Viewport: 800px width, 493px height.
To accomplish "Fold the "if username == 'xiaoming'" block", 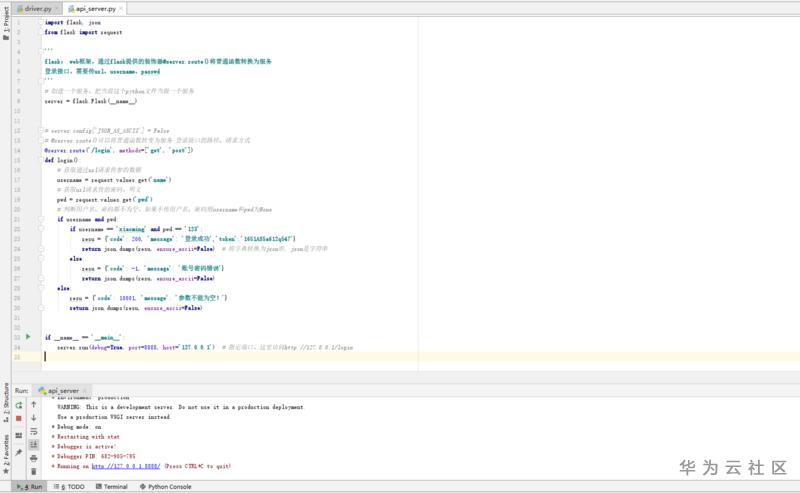I will (x=41, y=229).
